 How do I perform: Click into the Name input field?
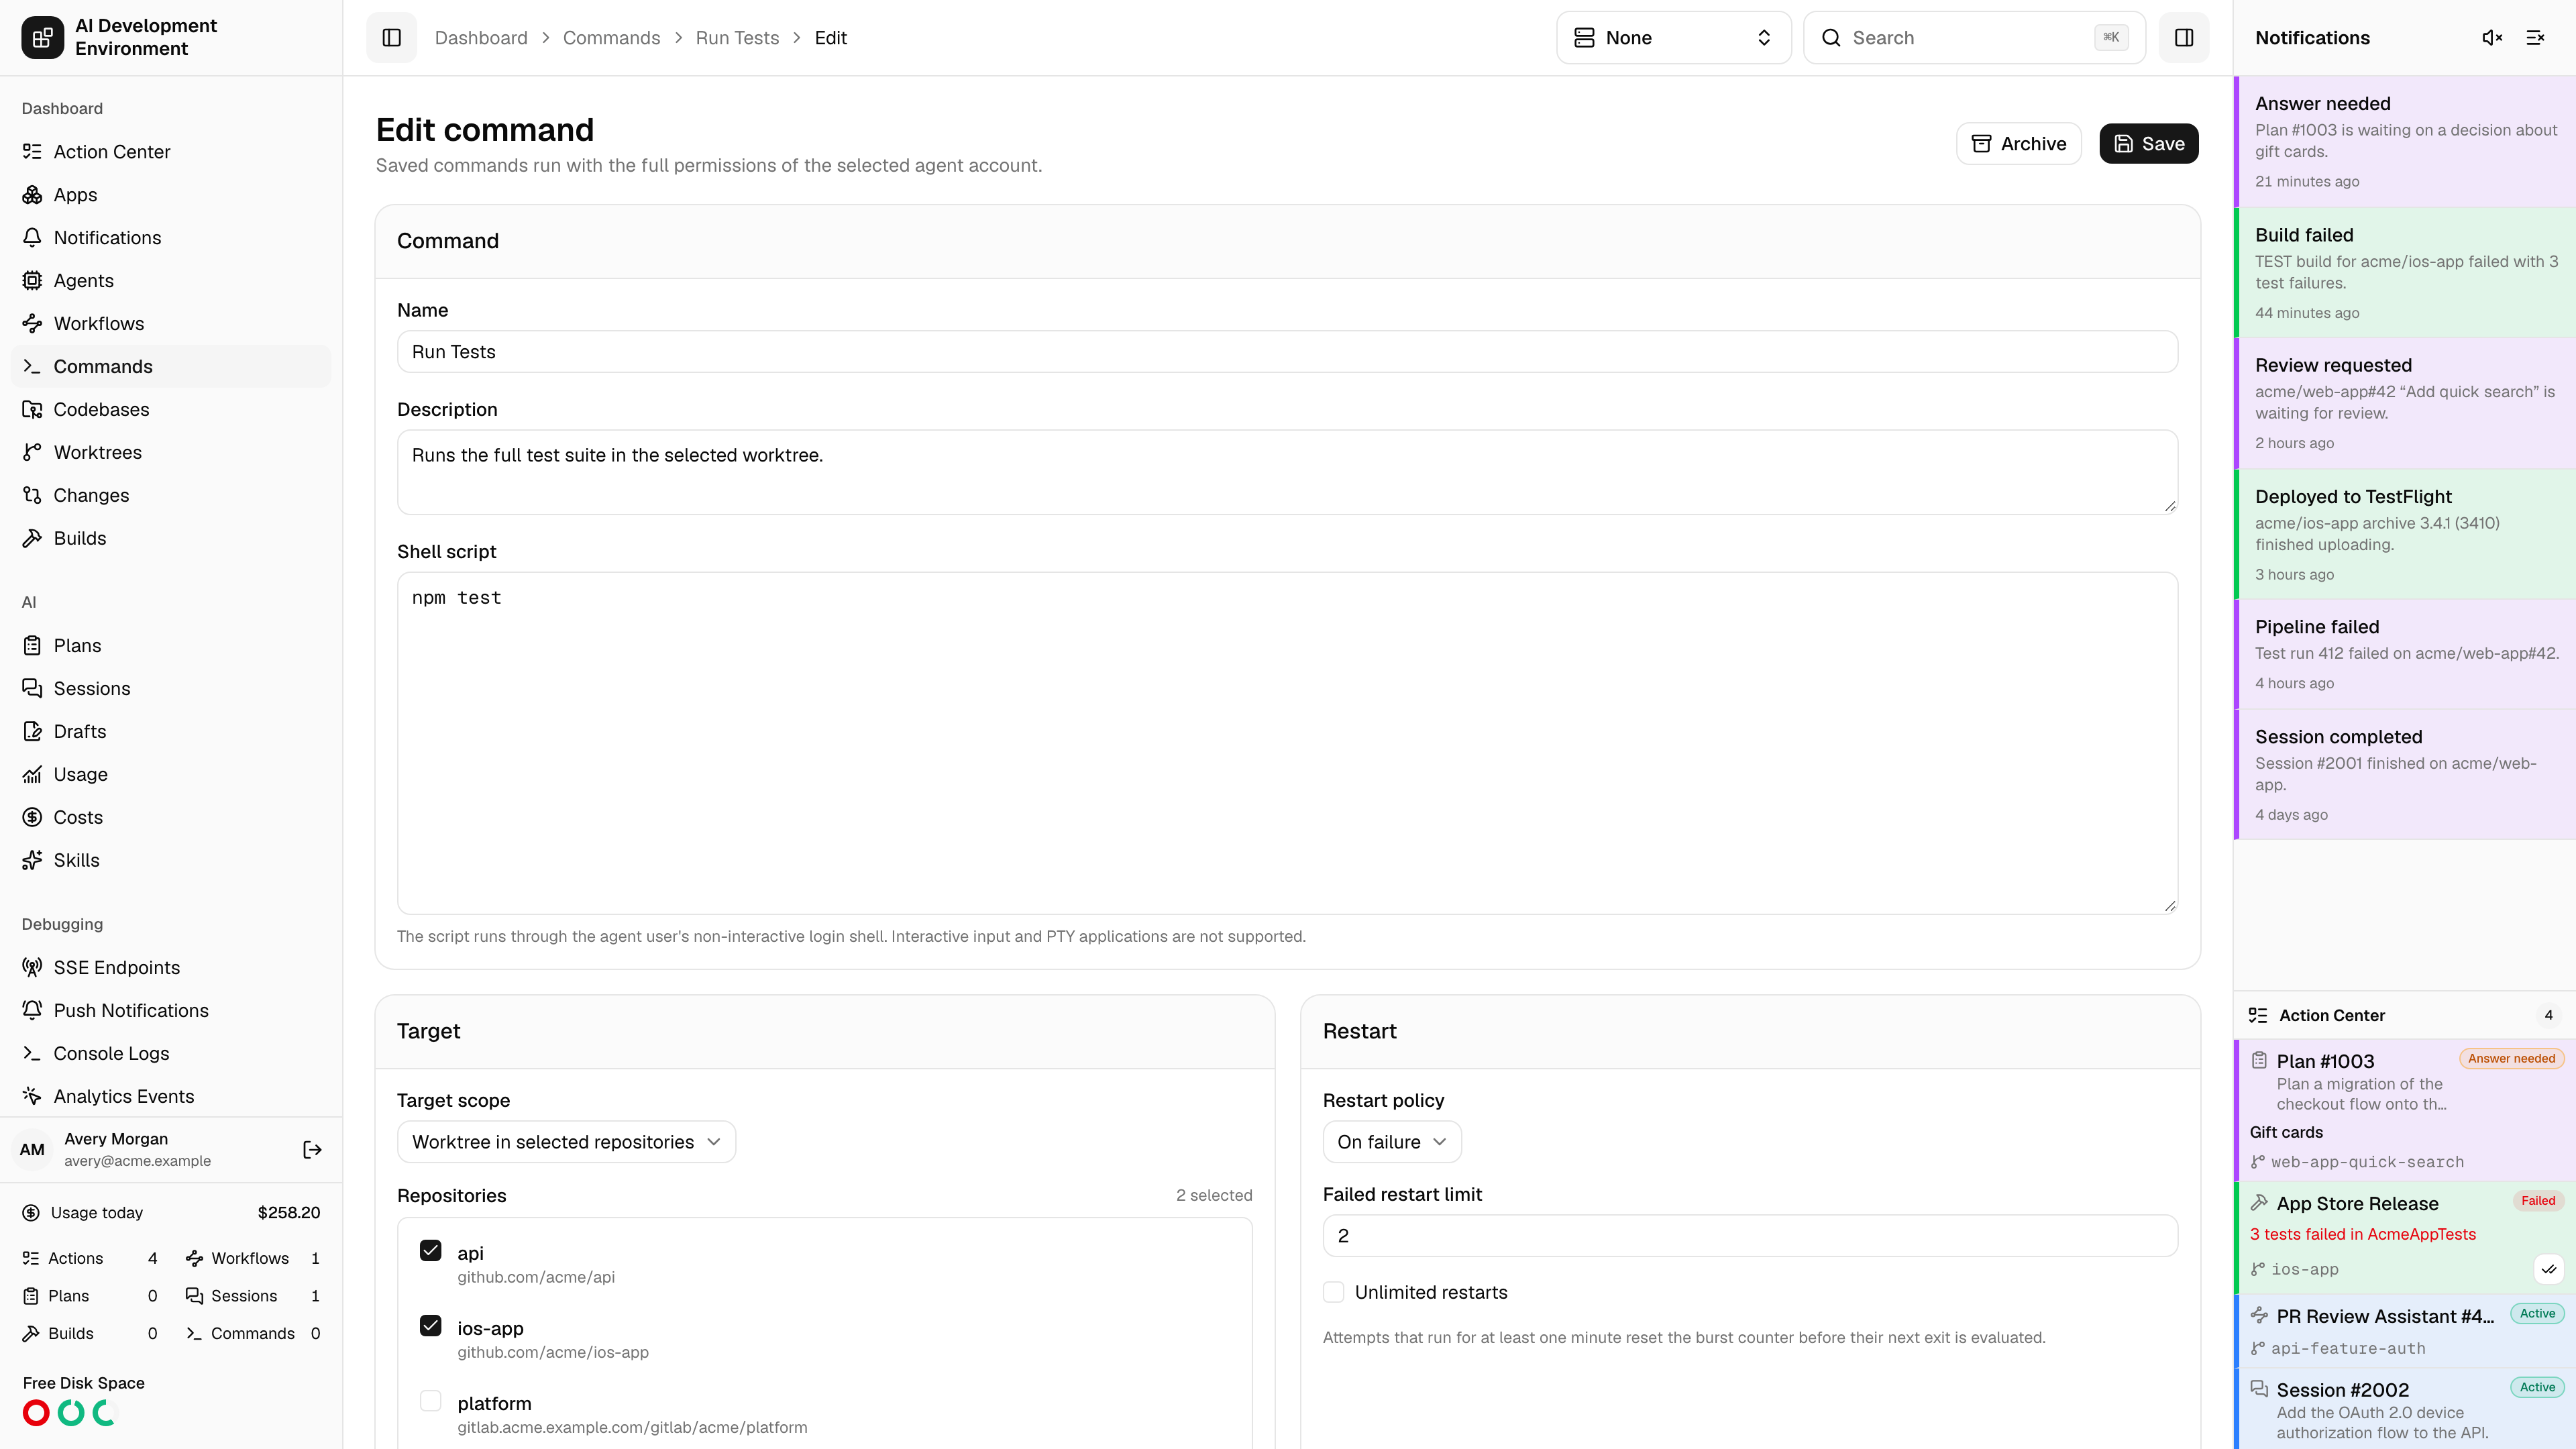pos(1287,352)
